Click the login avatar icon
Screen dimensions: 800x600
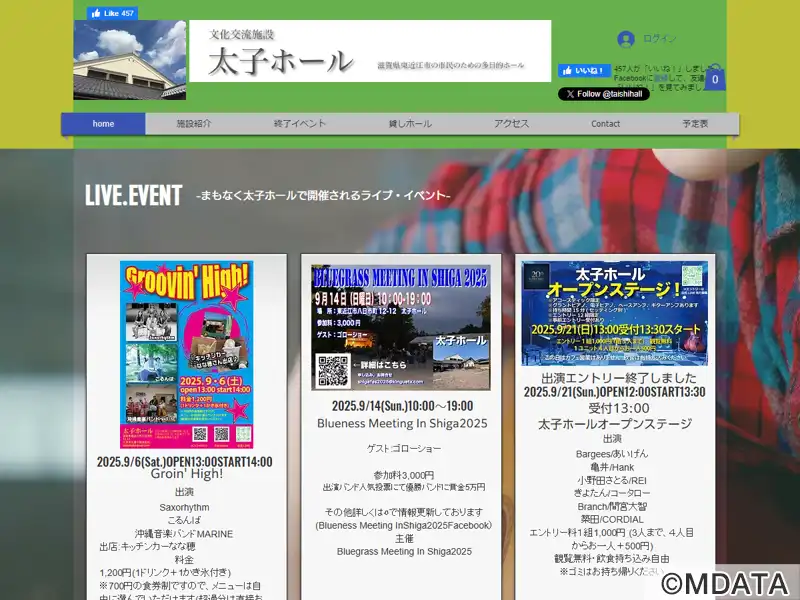(x=626, y=39)
